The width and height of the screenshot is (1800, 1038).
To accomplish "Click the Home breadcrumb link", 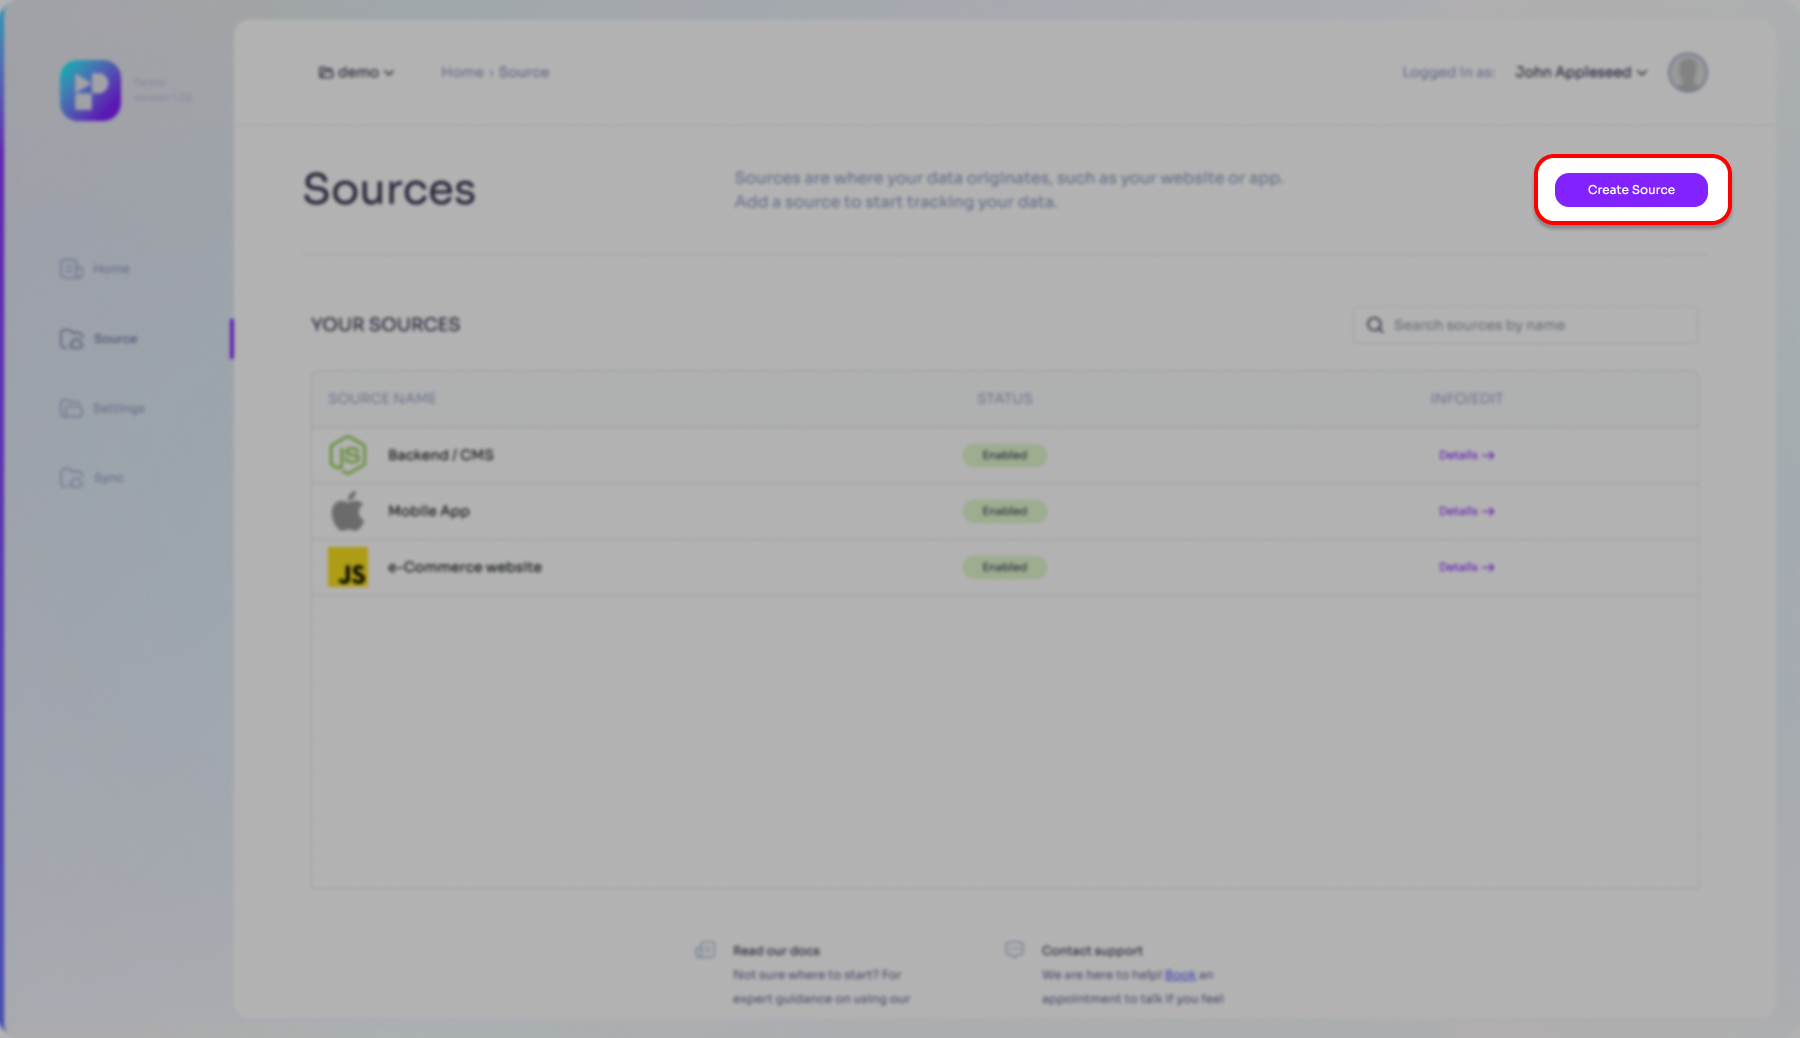I will point(462,72).
